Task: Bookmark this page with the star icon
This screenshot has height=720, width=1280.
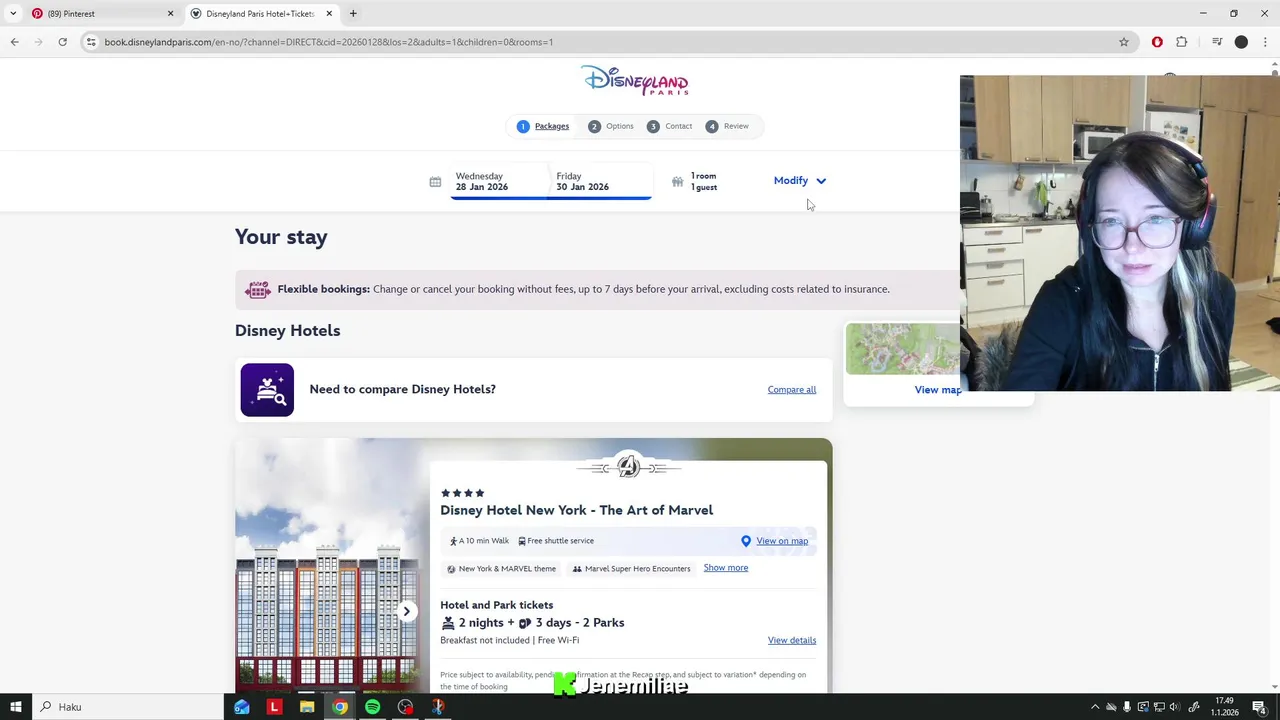Action: (x=1124, y=42)
